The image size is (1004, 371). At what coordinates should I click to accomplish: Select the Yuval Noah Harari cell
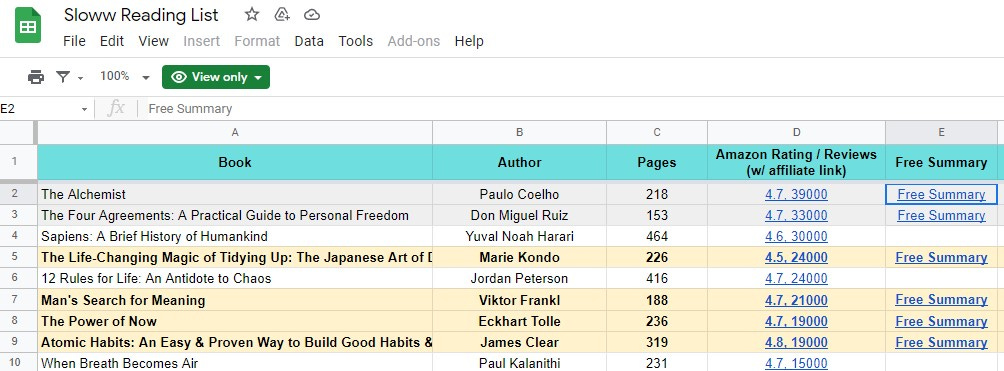tap(519, 236)
